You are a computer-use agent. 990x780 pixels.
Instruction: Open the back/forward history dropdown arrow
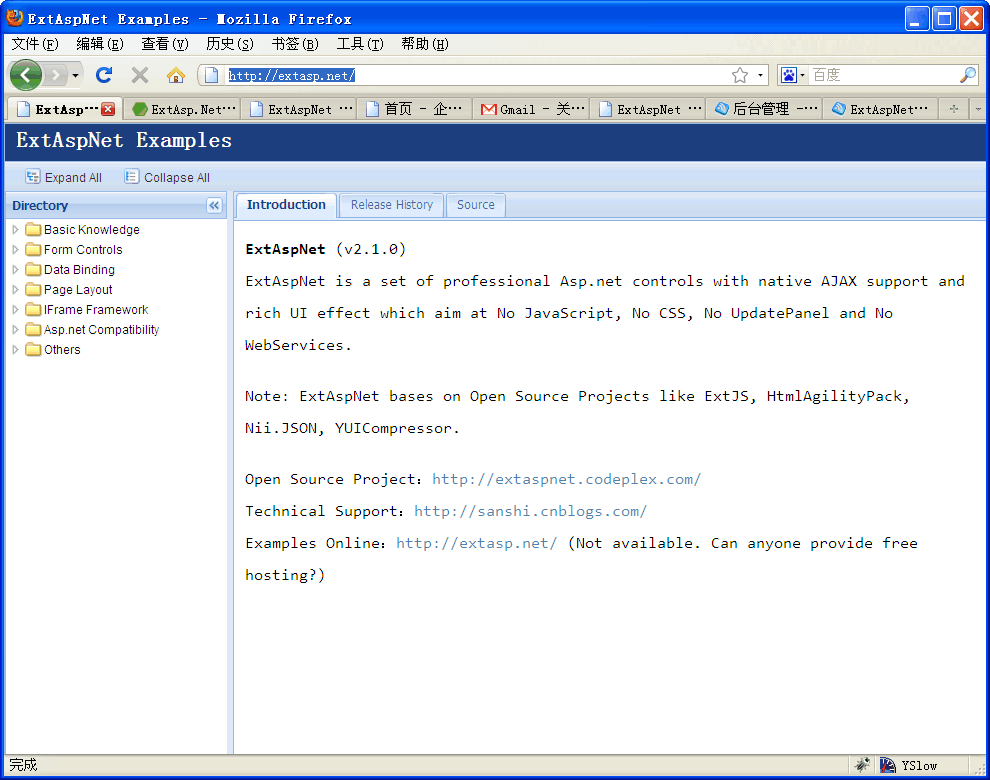coord(75,76)
